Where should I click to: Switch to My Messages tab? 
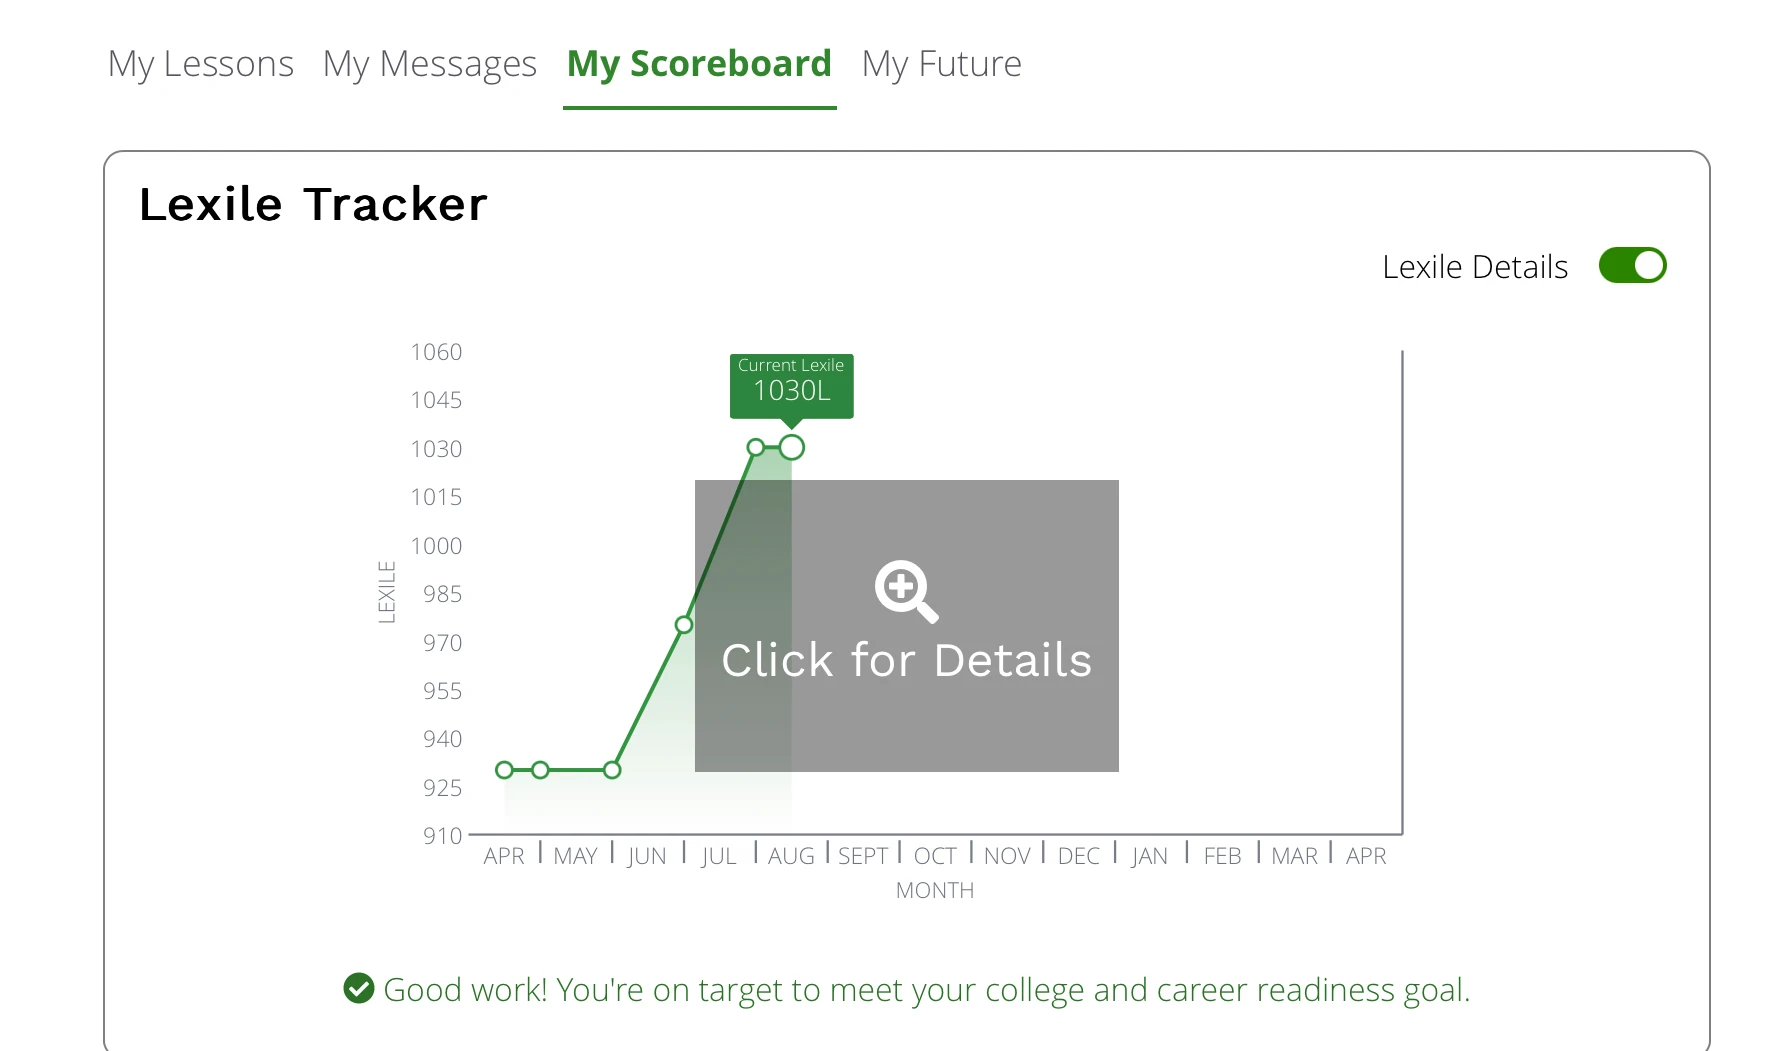(x=430, y=64)
